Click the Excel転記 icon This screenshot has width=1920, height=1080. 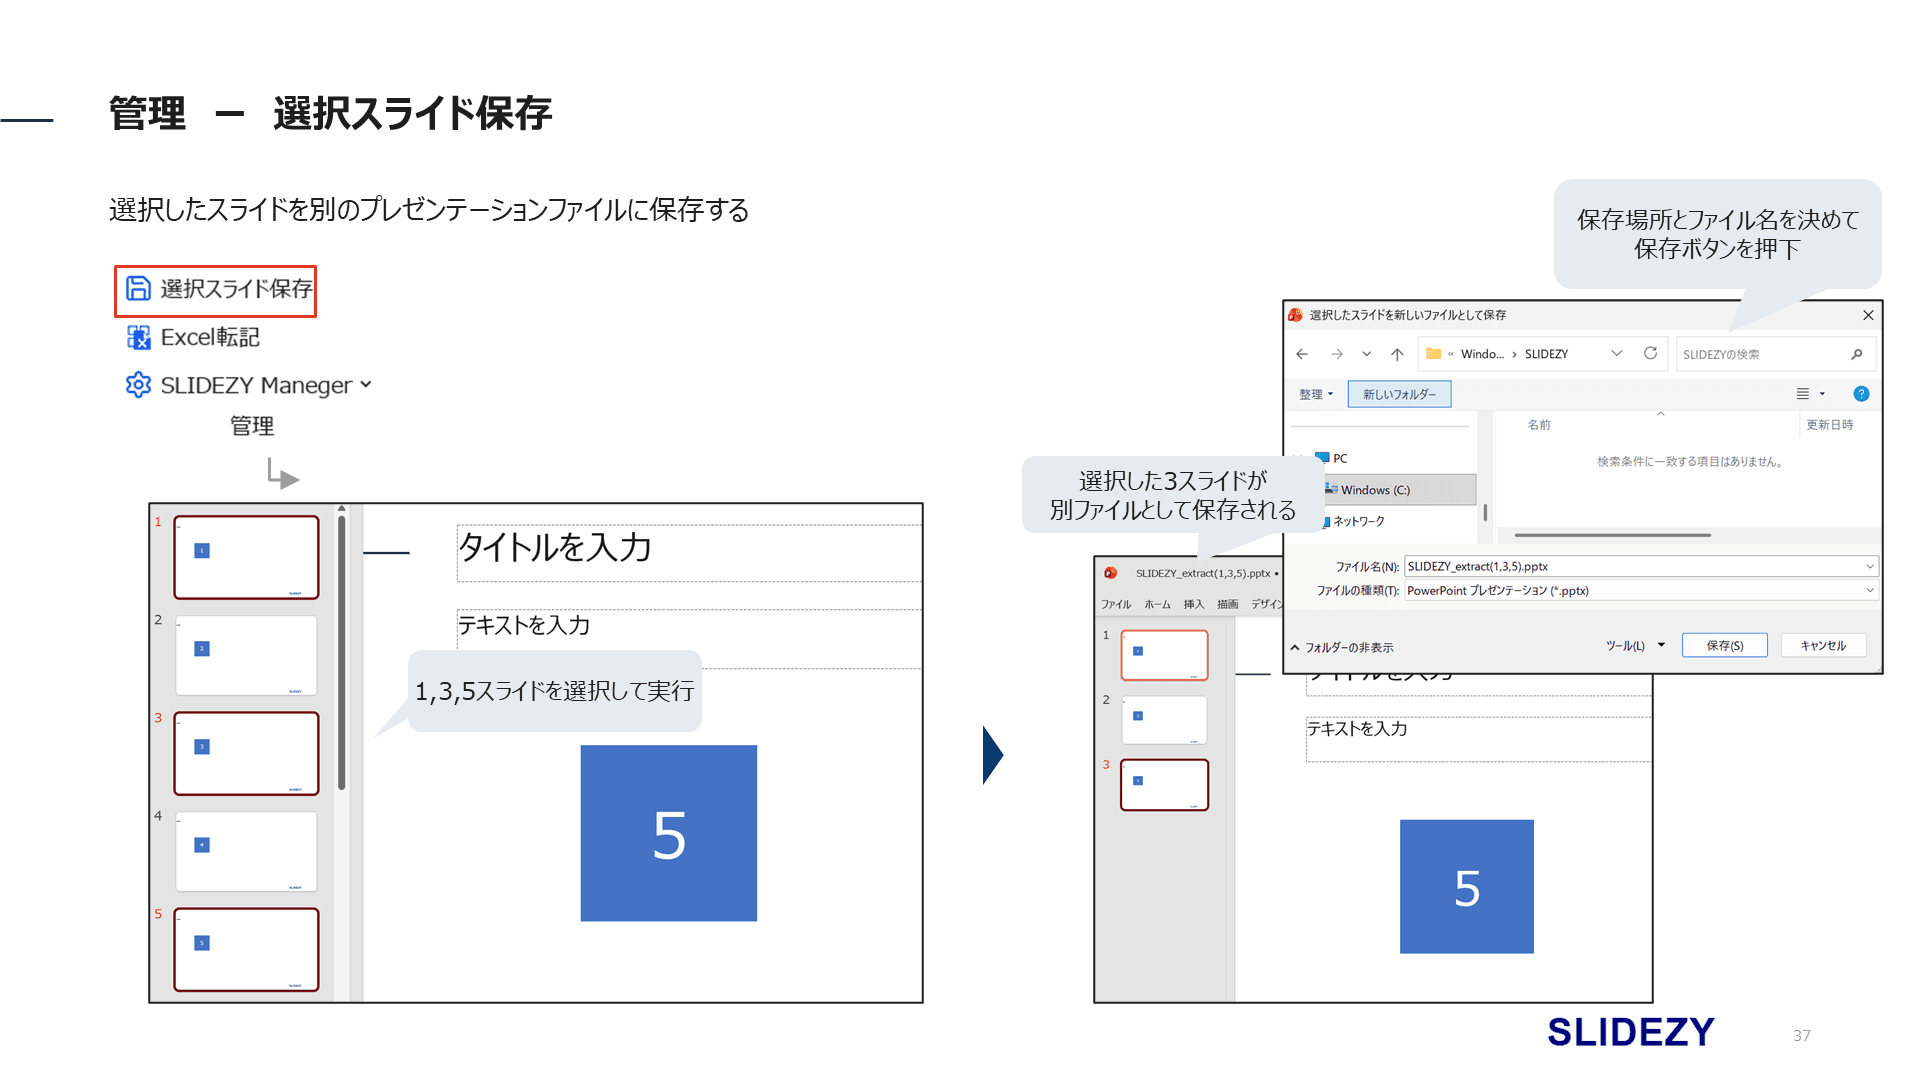click(139, 337)
